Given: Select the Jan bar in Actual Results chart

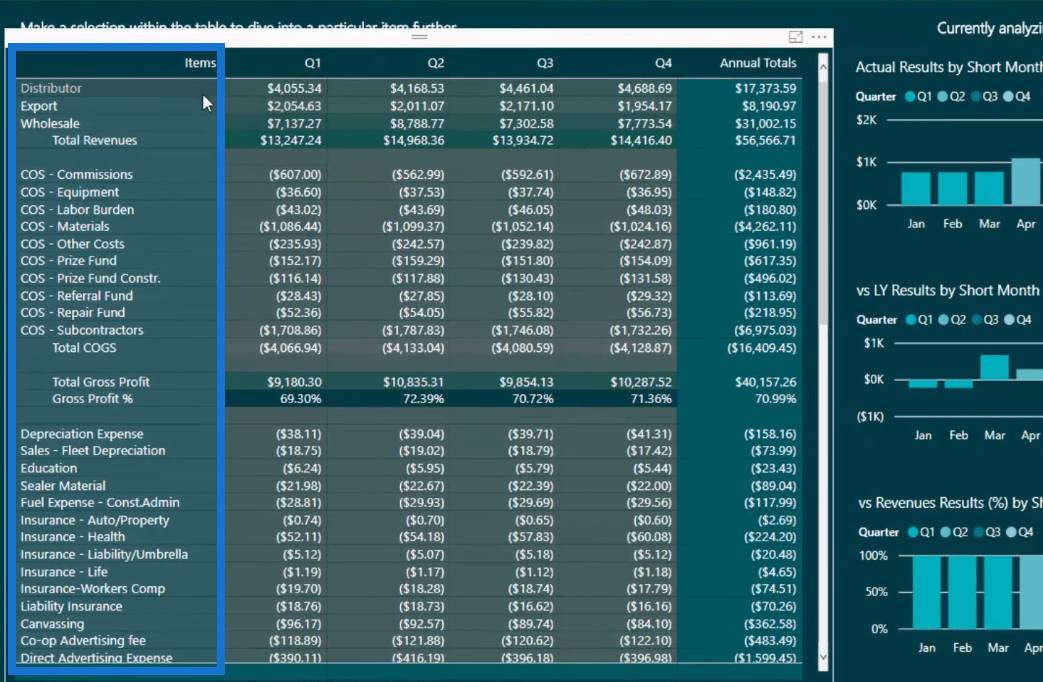Looking at the screenshot, I should point(916,188).
